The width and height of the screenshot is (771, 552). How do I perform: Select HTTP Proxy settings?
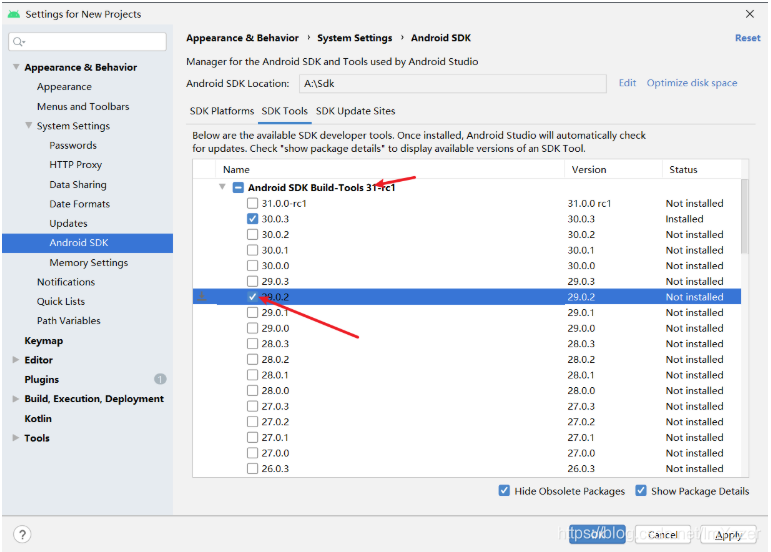click(75, 165)
